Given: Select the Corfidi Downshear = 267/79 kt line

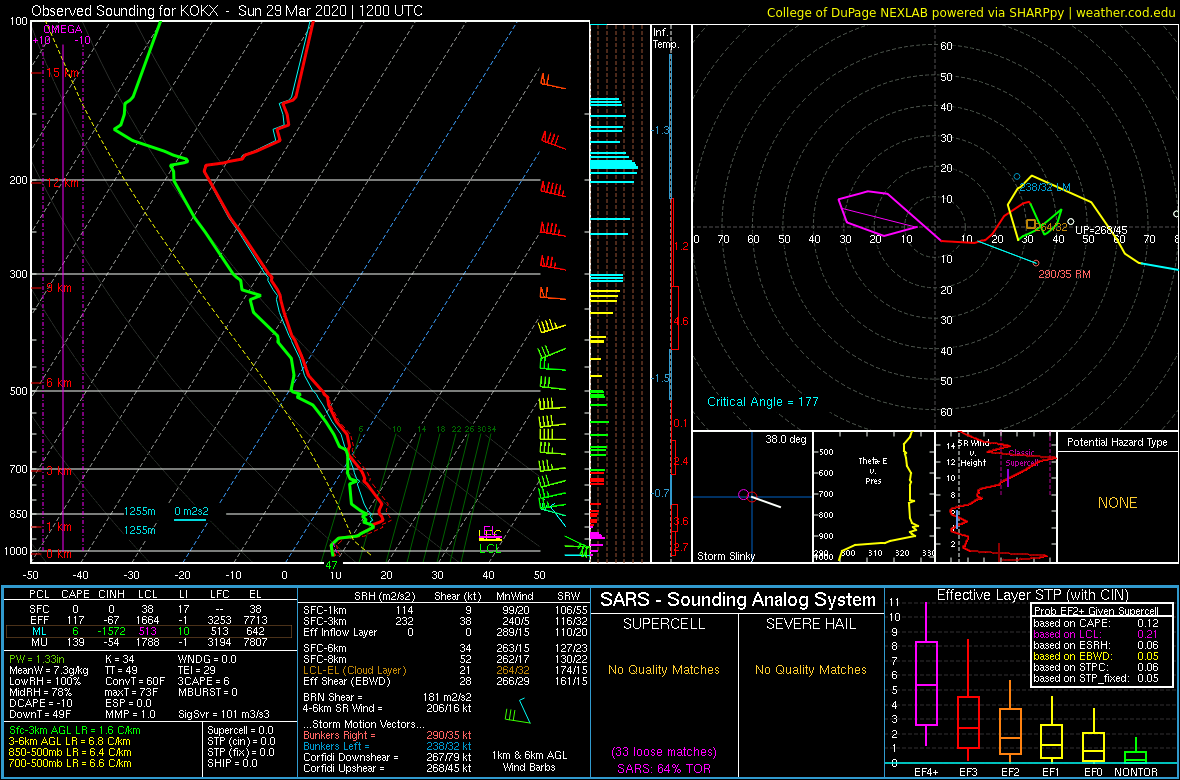Looking at the screenshot, I should tap(387, 757).
